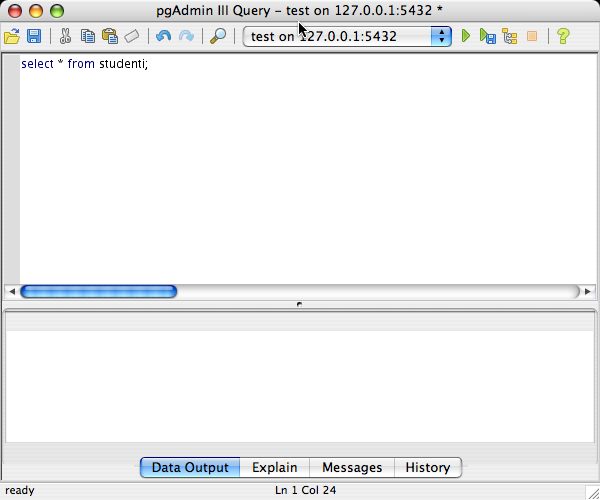Clear the edit window with the eraser icon

pyautogui.click(x=132, y=37)
